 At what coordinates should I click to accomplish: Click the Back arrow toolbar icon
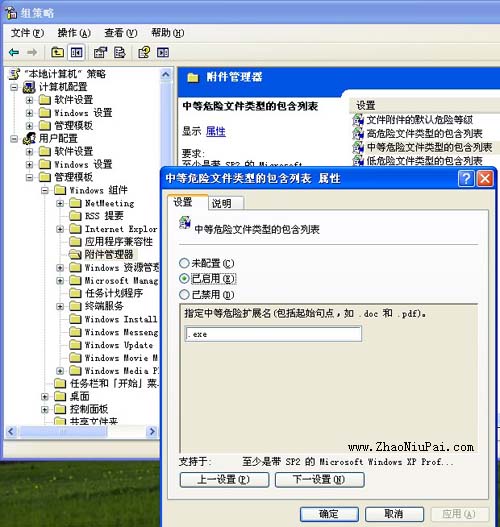(14, 52)
